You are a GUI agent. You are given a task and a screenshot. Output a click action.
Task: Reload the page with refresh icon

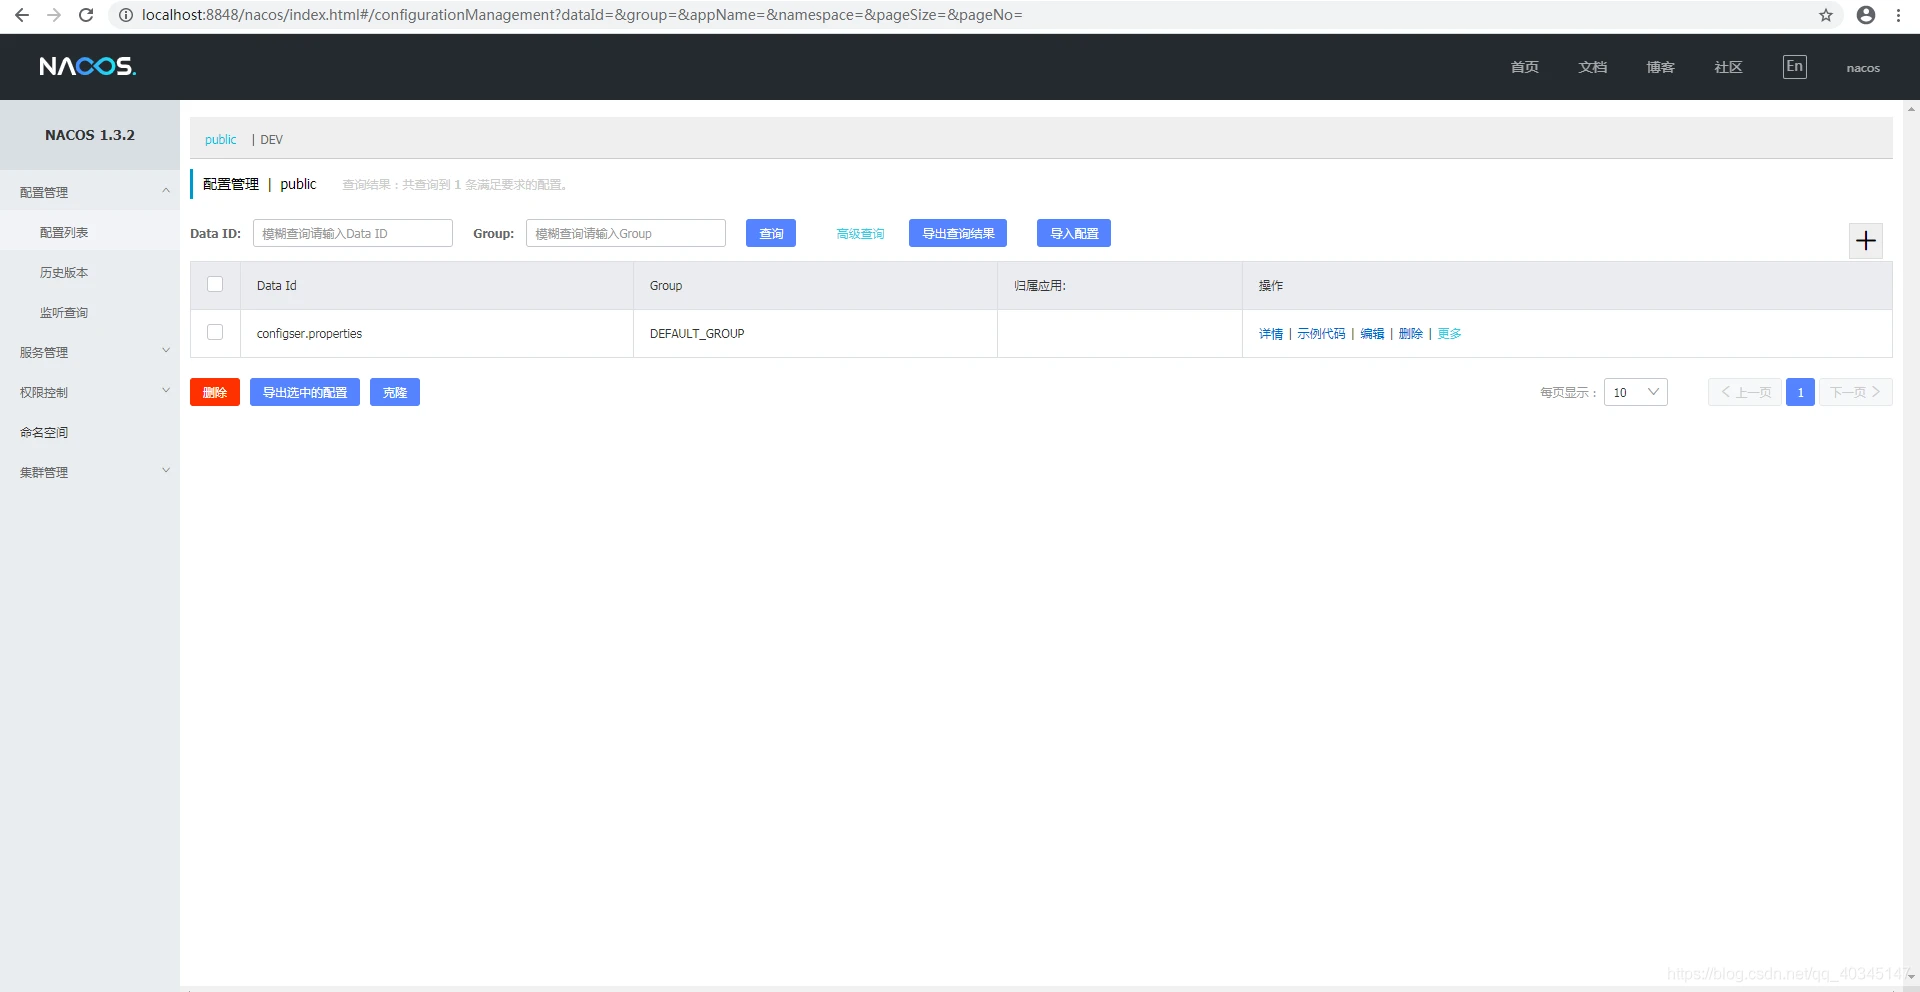click(86, 15)
